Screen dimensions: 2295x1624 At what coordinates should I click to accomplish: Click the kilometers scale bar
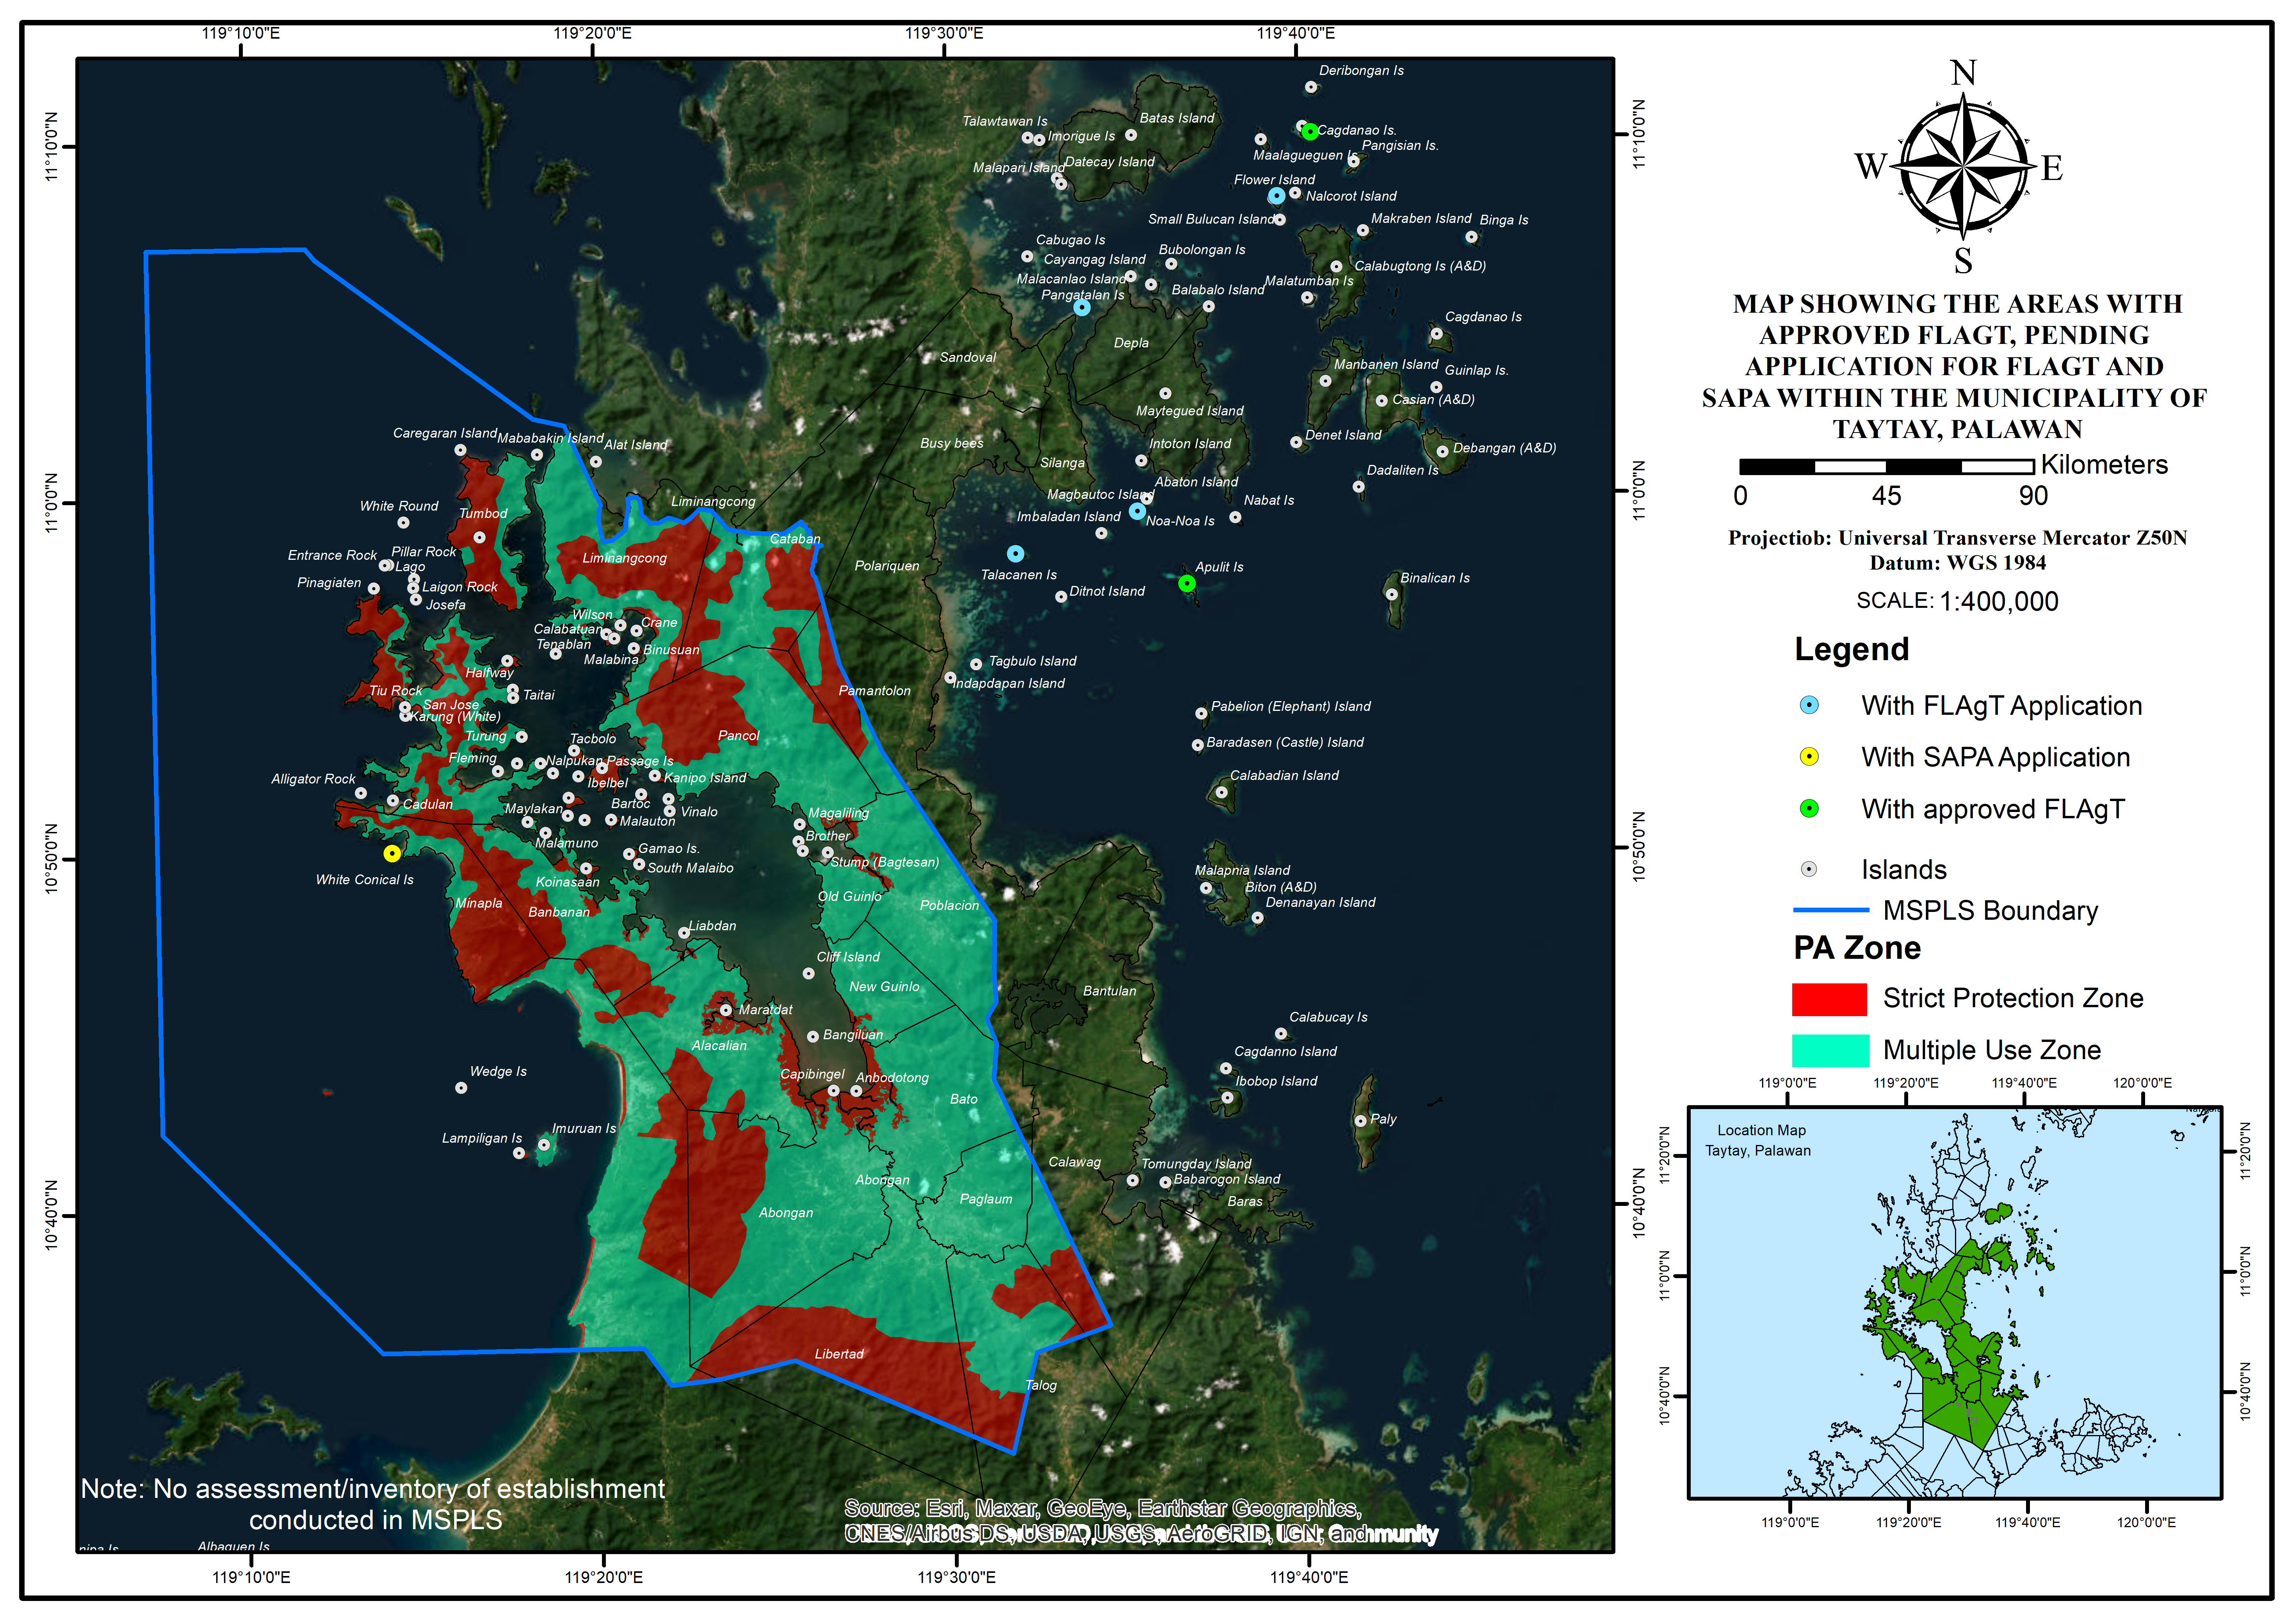(x=1887, y=467)
